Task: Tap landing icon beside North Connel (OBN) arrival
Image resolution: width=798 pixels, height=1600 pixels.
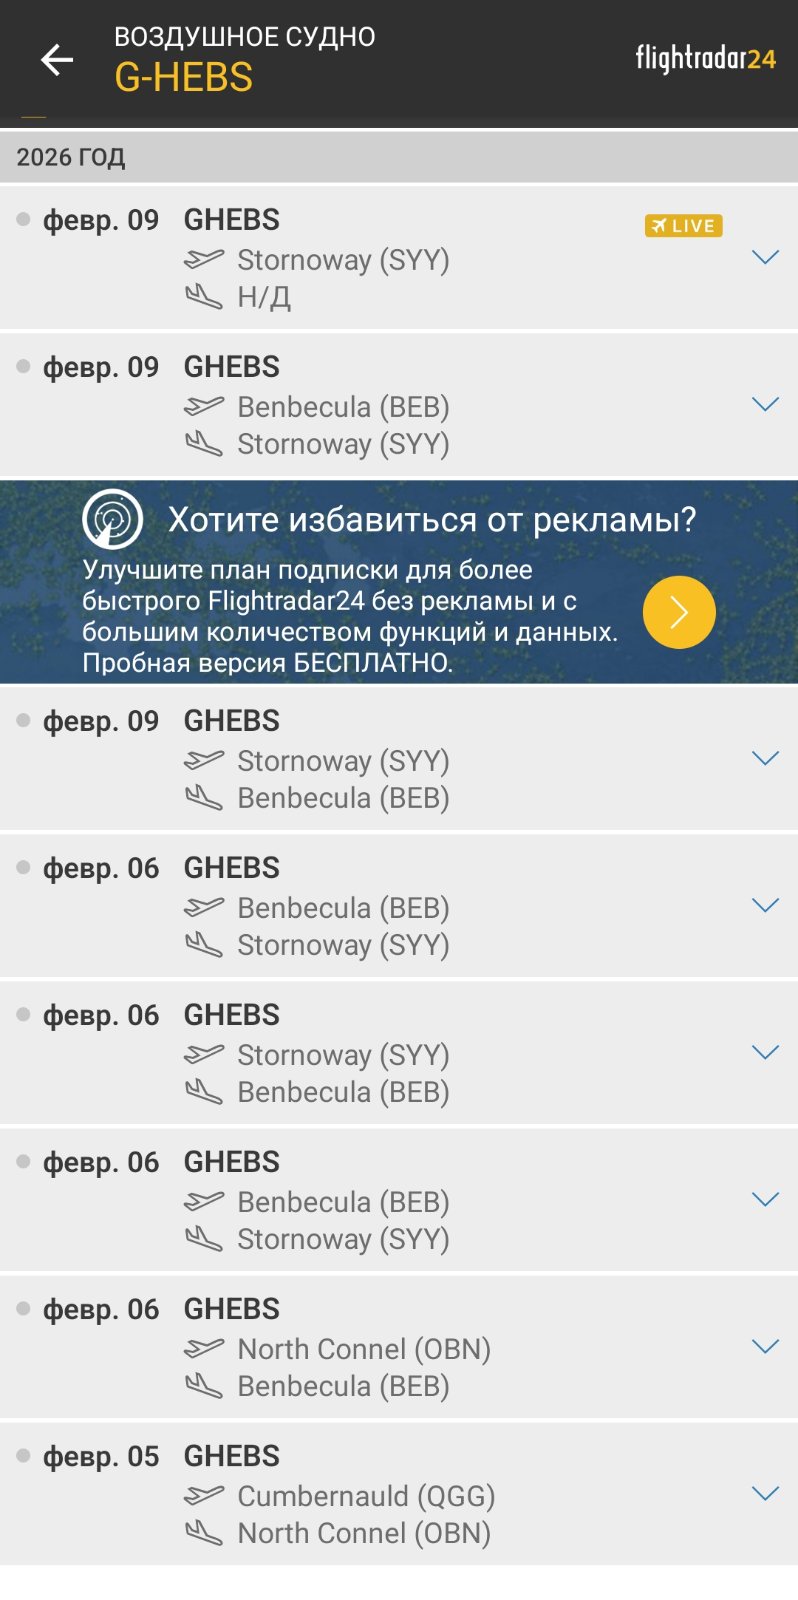Action: pos(204,1533)
